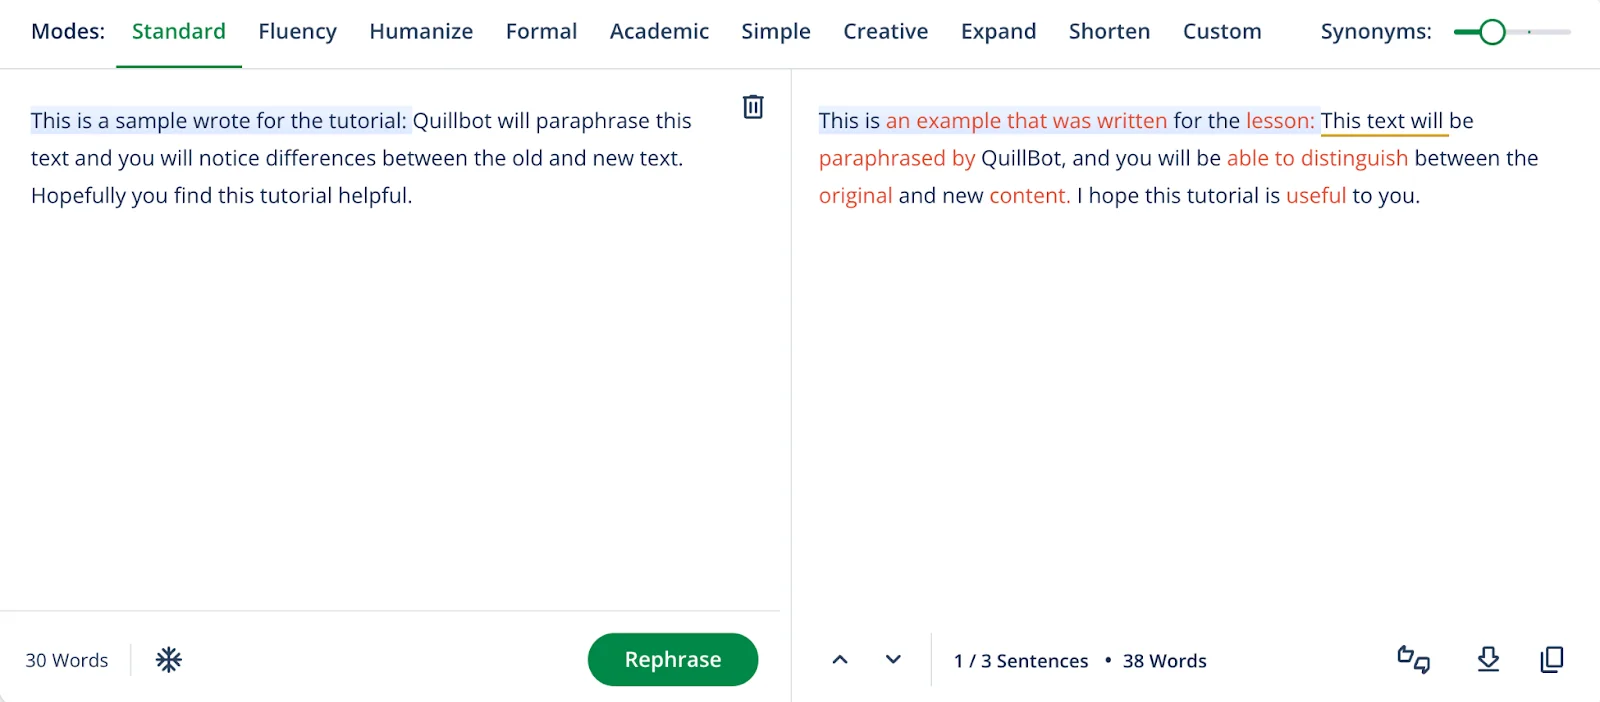This screenshot has height=702, width=1600.
Task: Switch to Fluency mode
Action: tap(297, 31)
